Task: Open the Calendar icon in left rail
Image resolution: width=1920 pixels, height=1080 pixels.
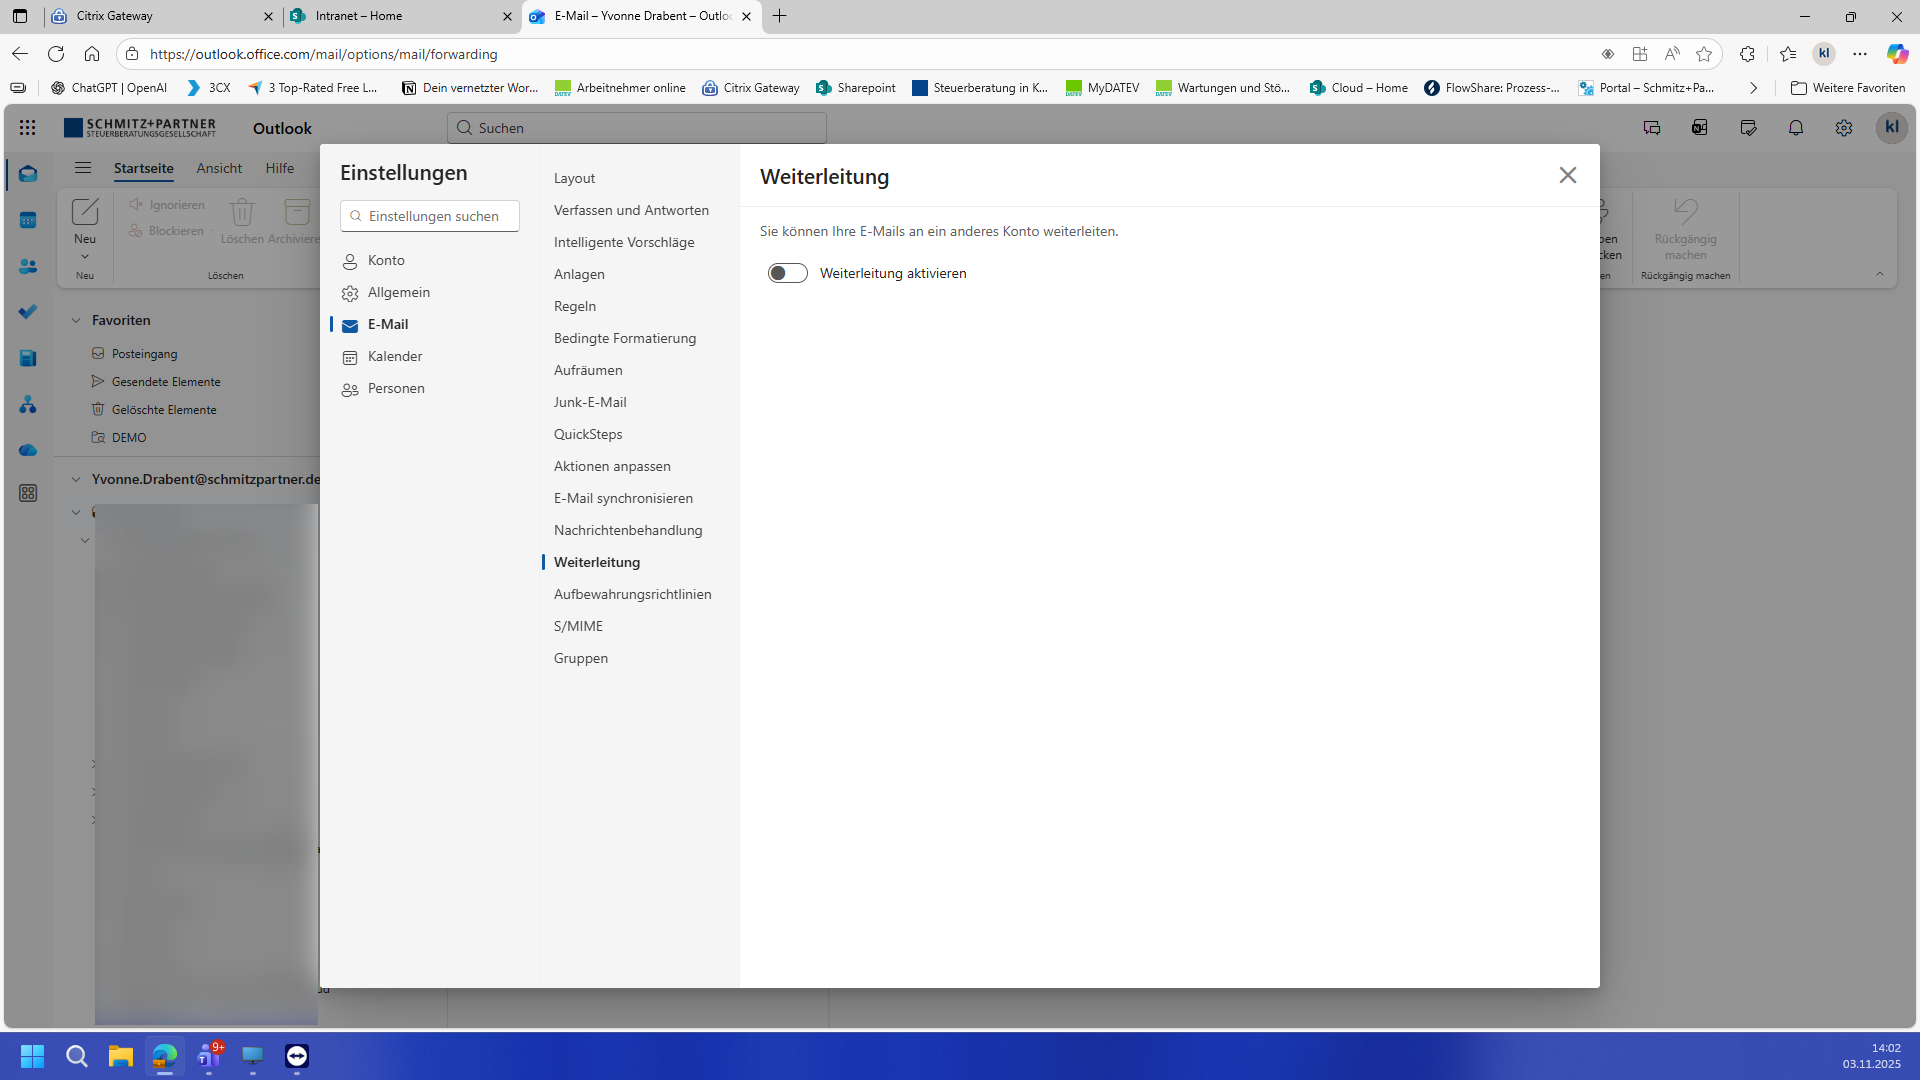Action: 28,221
